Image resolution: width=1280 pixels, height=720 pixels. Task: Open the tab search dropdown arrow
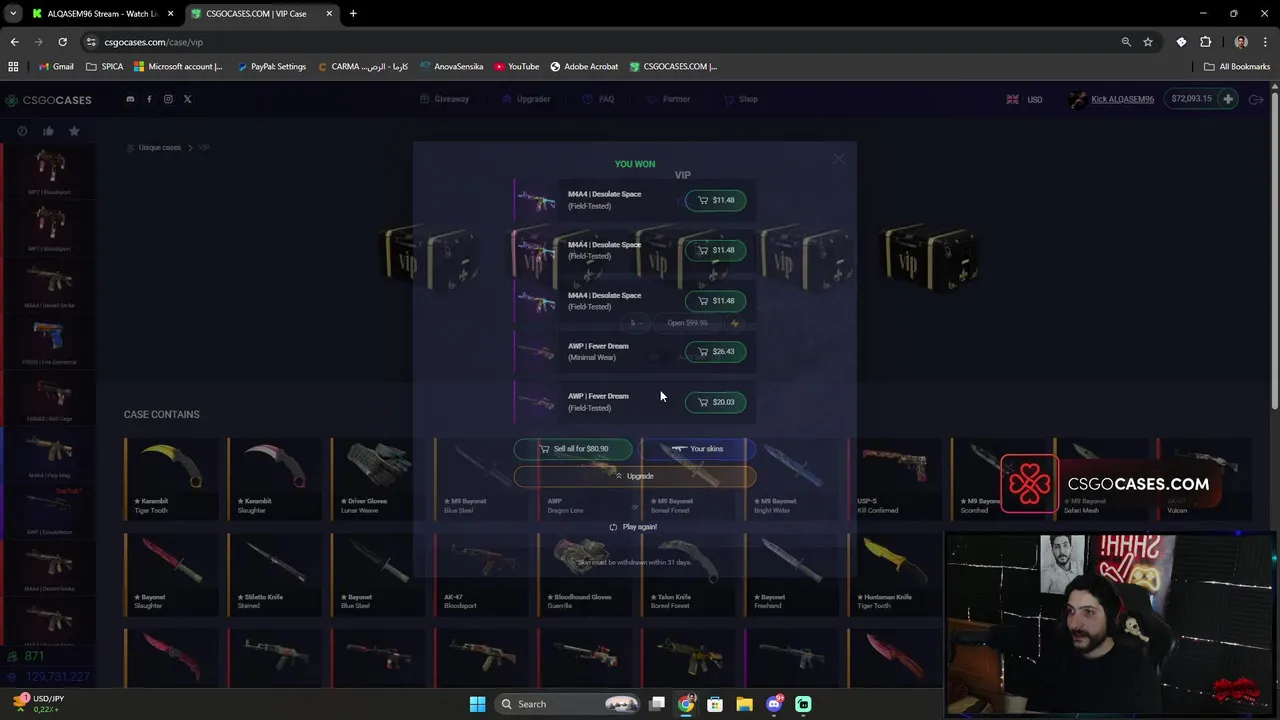(13, 14)
